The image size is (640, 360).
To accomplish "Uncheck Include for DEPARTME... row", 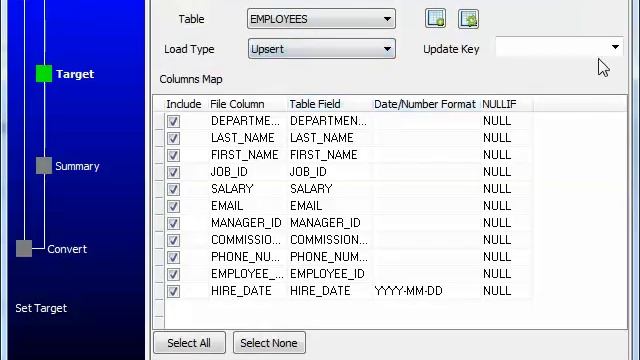I will coord(173,121).
